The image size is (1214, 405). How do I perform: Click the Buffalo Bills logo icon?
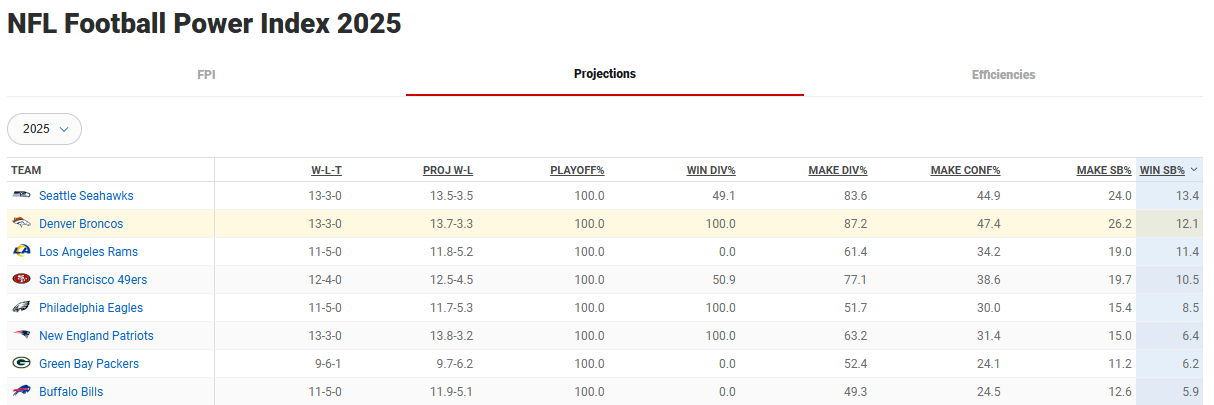(21, 392)
